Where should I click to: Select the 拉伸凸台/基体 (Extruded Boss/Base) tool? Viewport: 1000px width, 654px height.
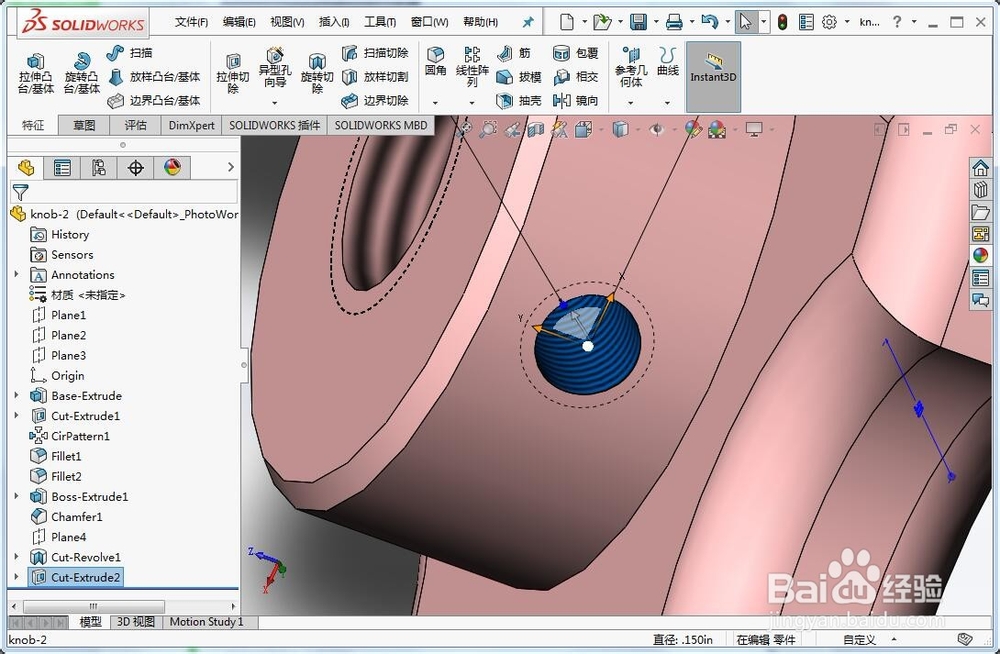pyautogui.click(x=36, y=70)
